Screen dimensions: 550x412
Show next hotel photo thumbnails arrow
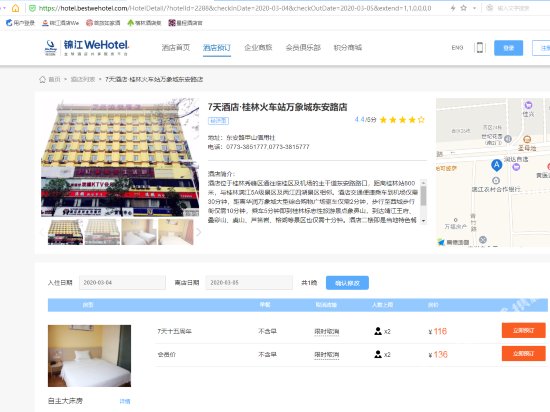pos(199,232)
